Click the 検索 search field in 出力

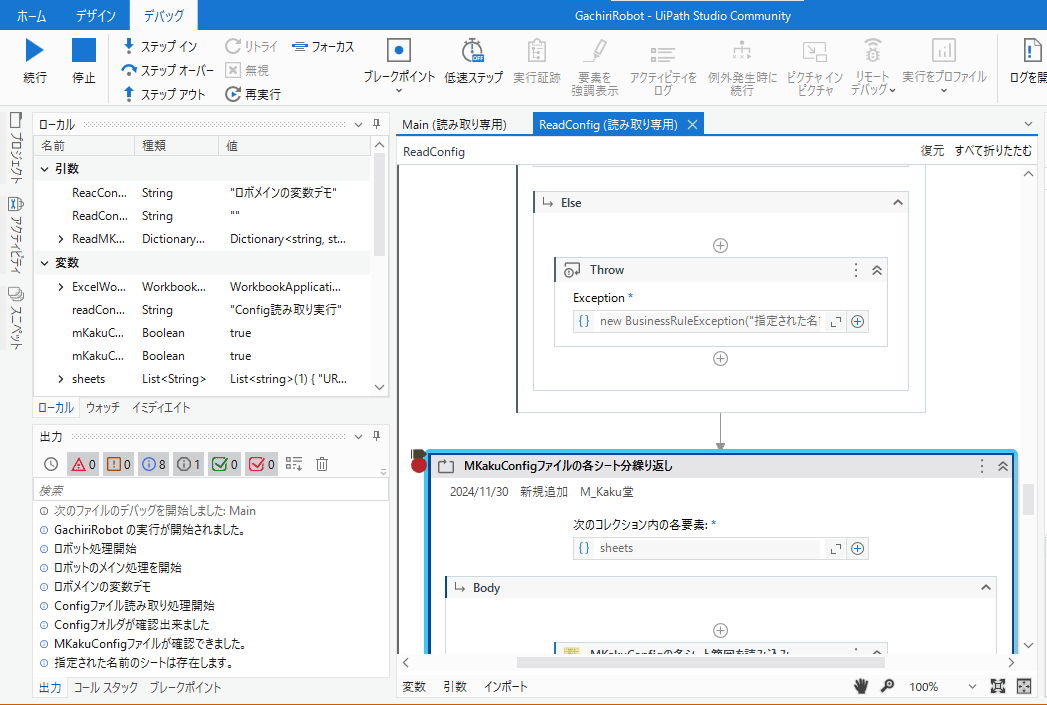[210, 490]
